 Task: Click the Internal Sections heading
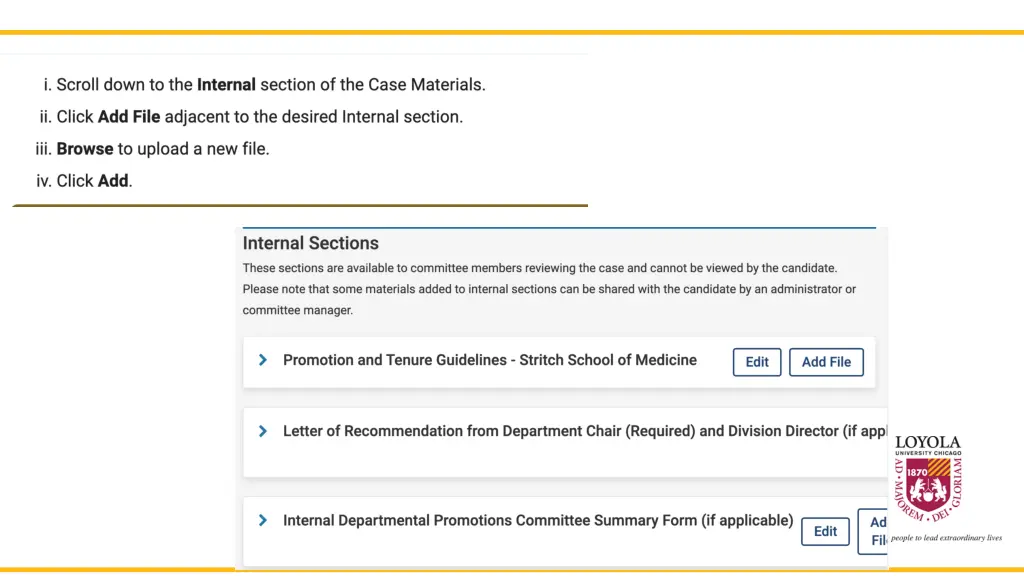click(x=311, y=243)
